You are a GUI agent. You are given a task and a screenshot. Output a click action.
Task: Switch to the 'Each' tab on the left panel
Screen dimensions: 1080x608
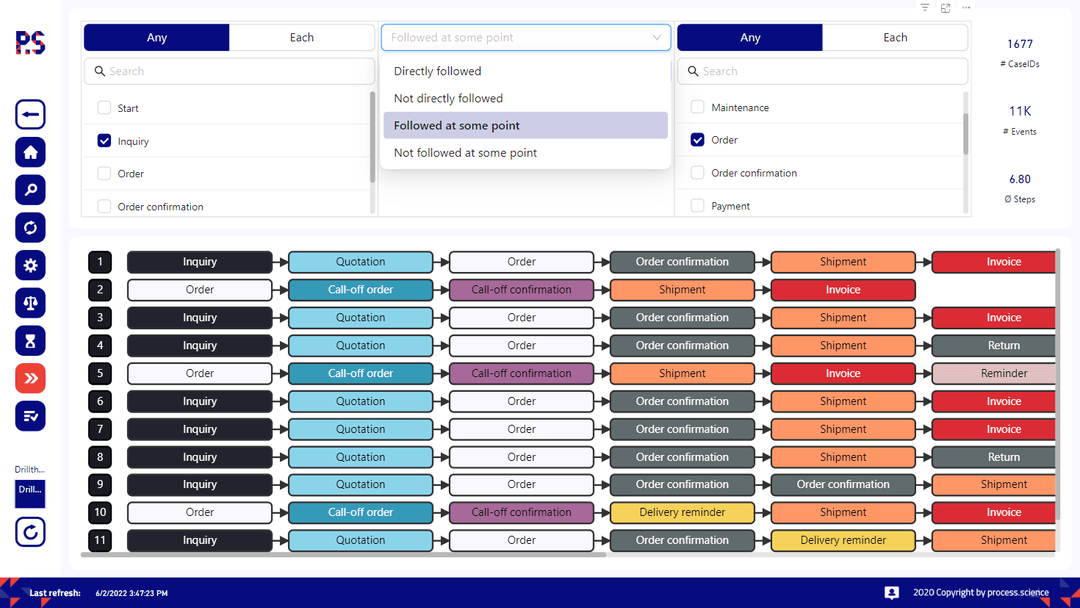click(x=302, y=37)
